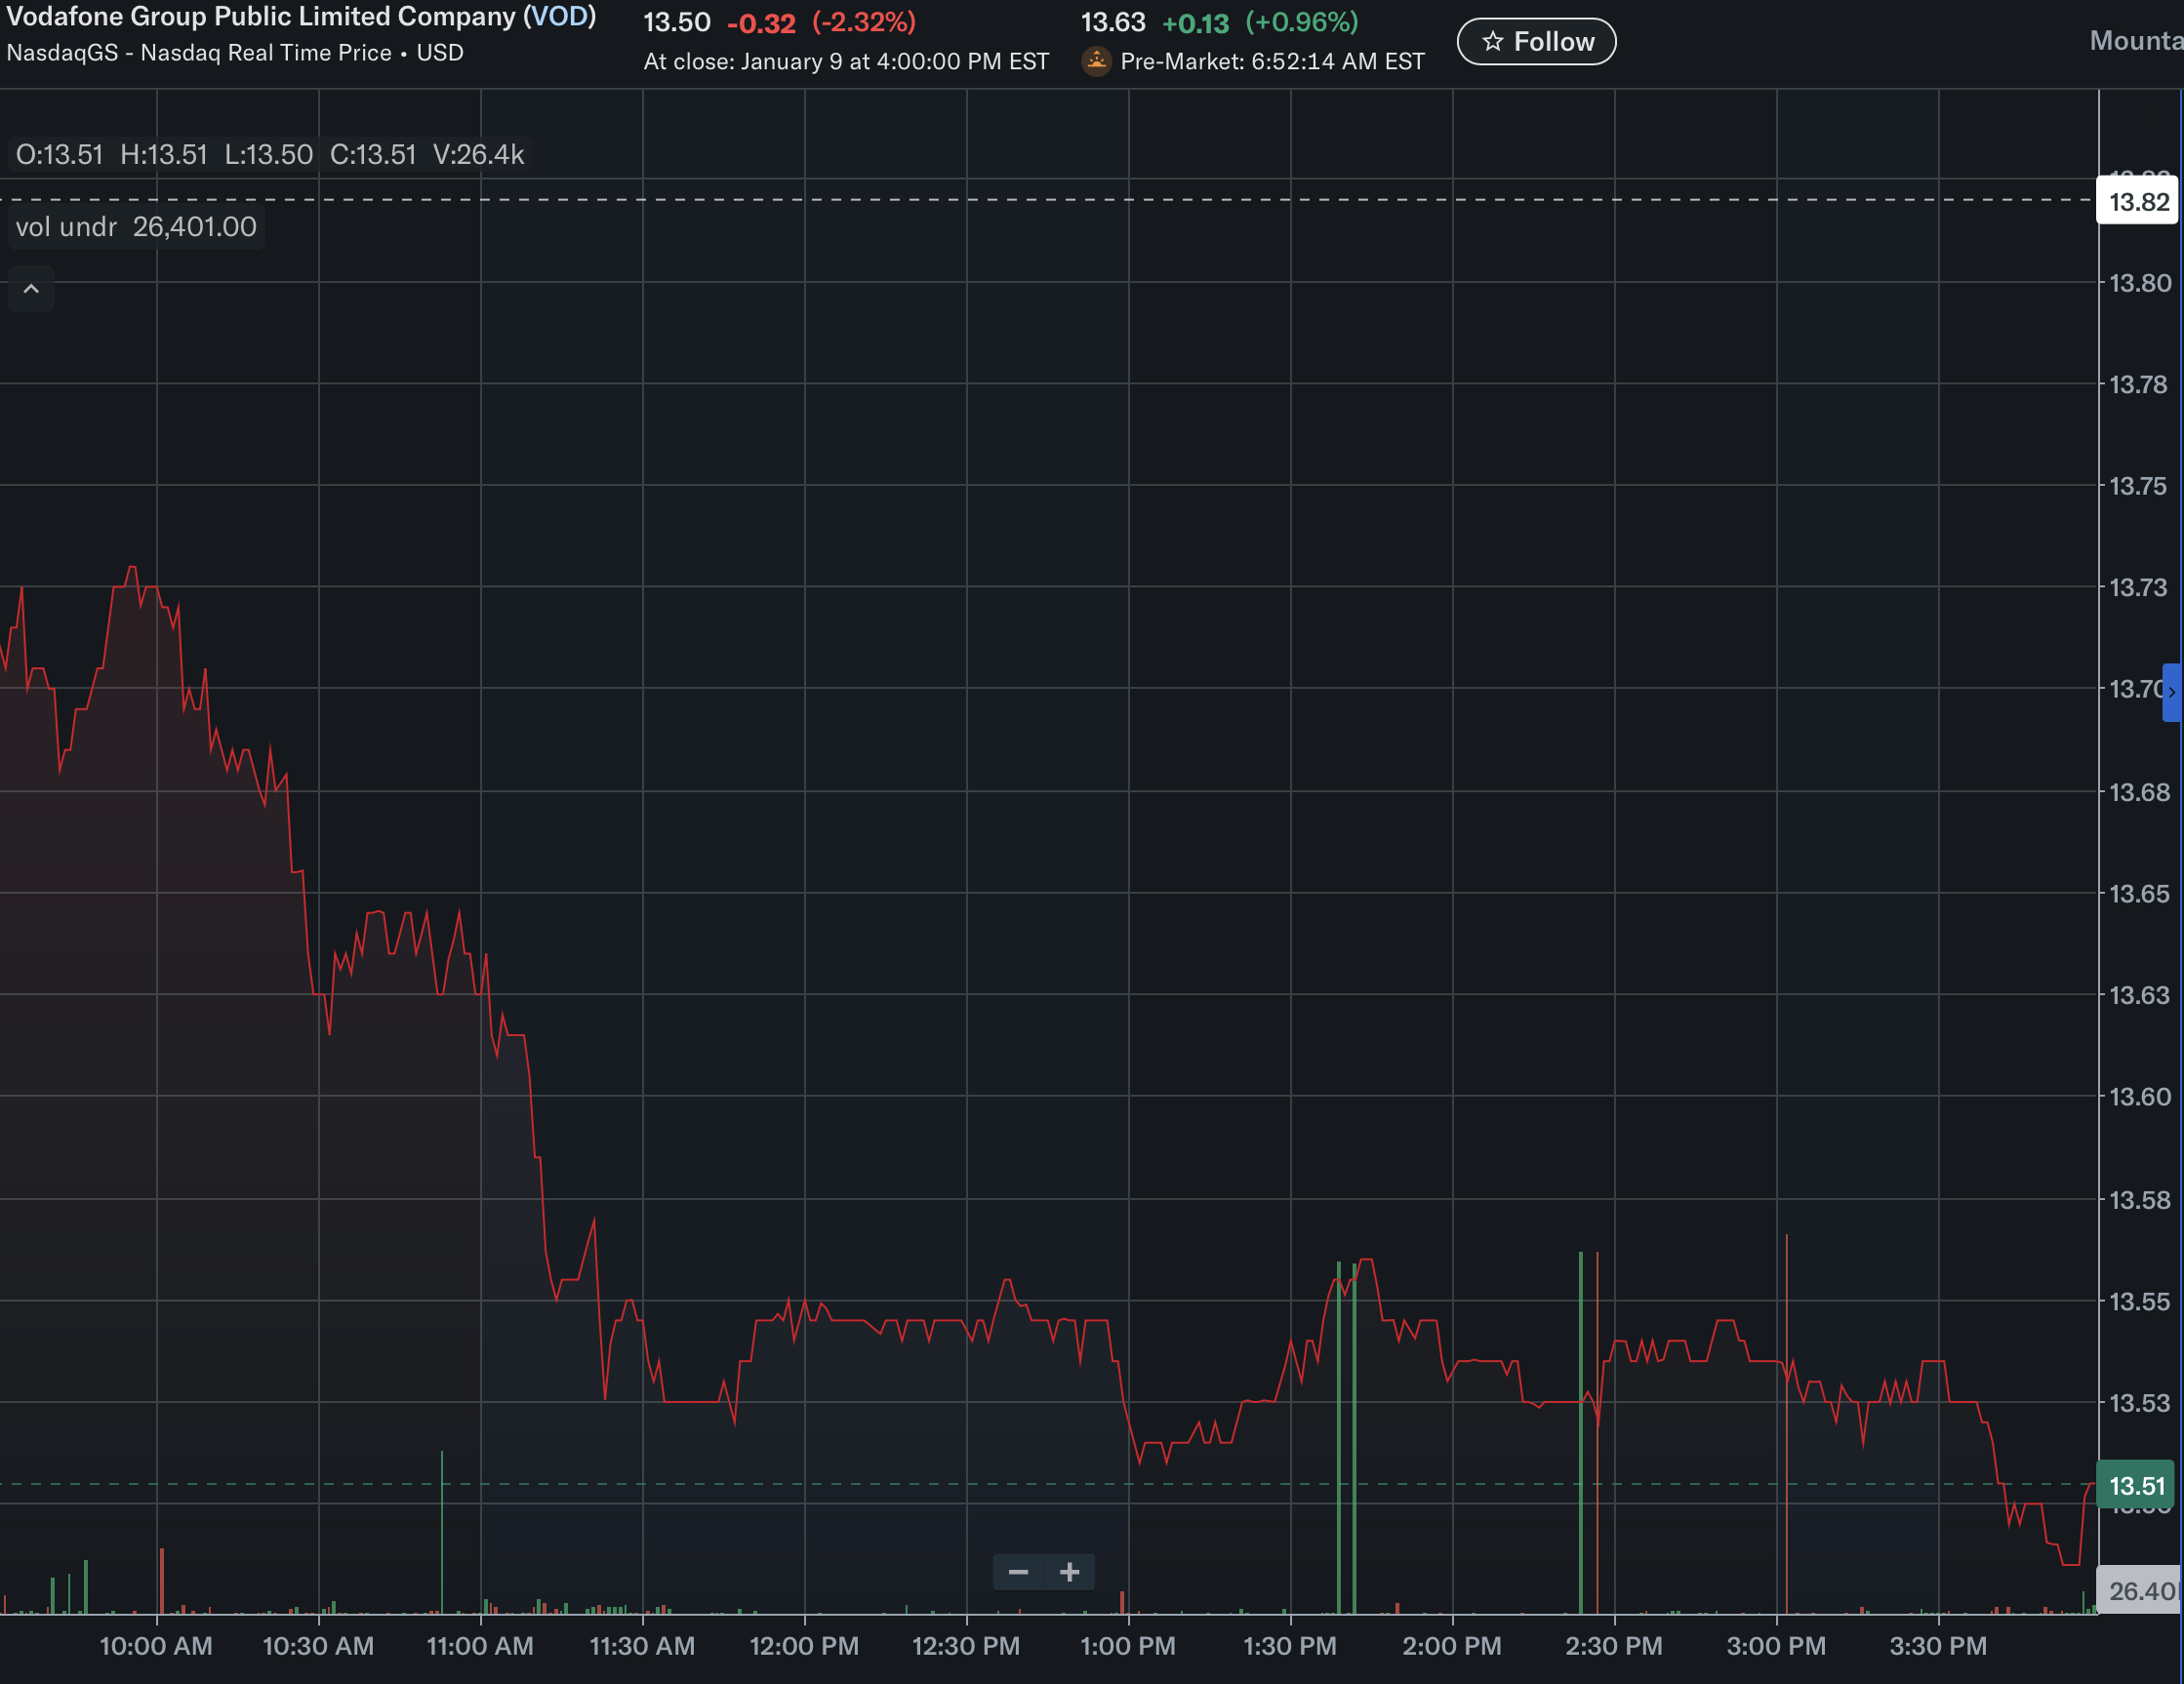
Task: Follow the Vodafone stock
Action: 1536,42
